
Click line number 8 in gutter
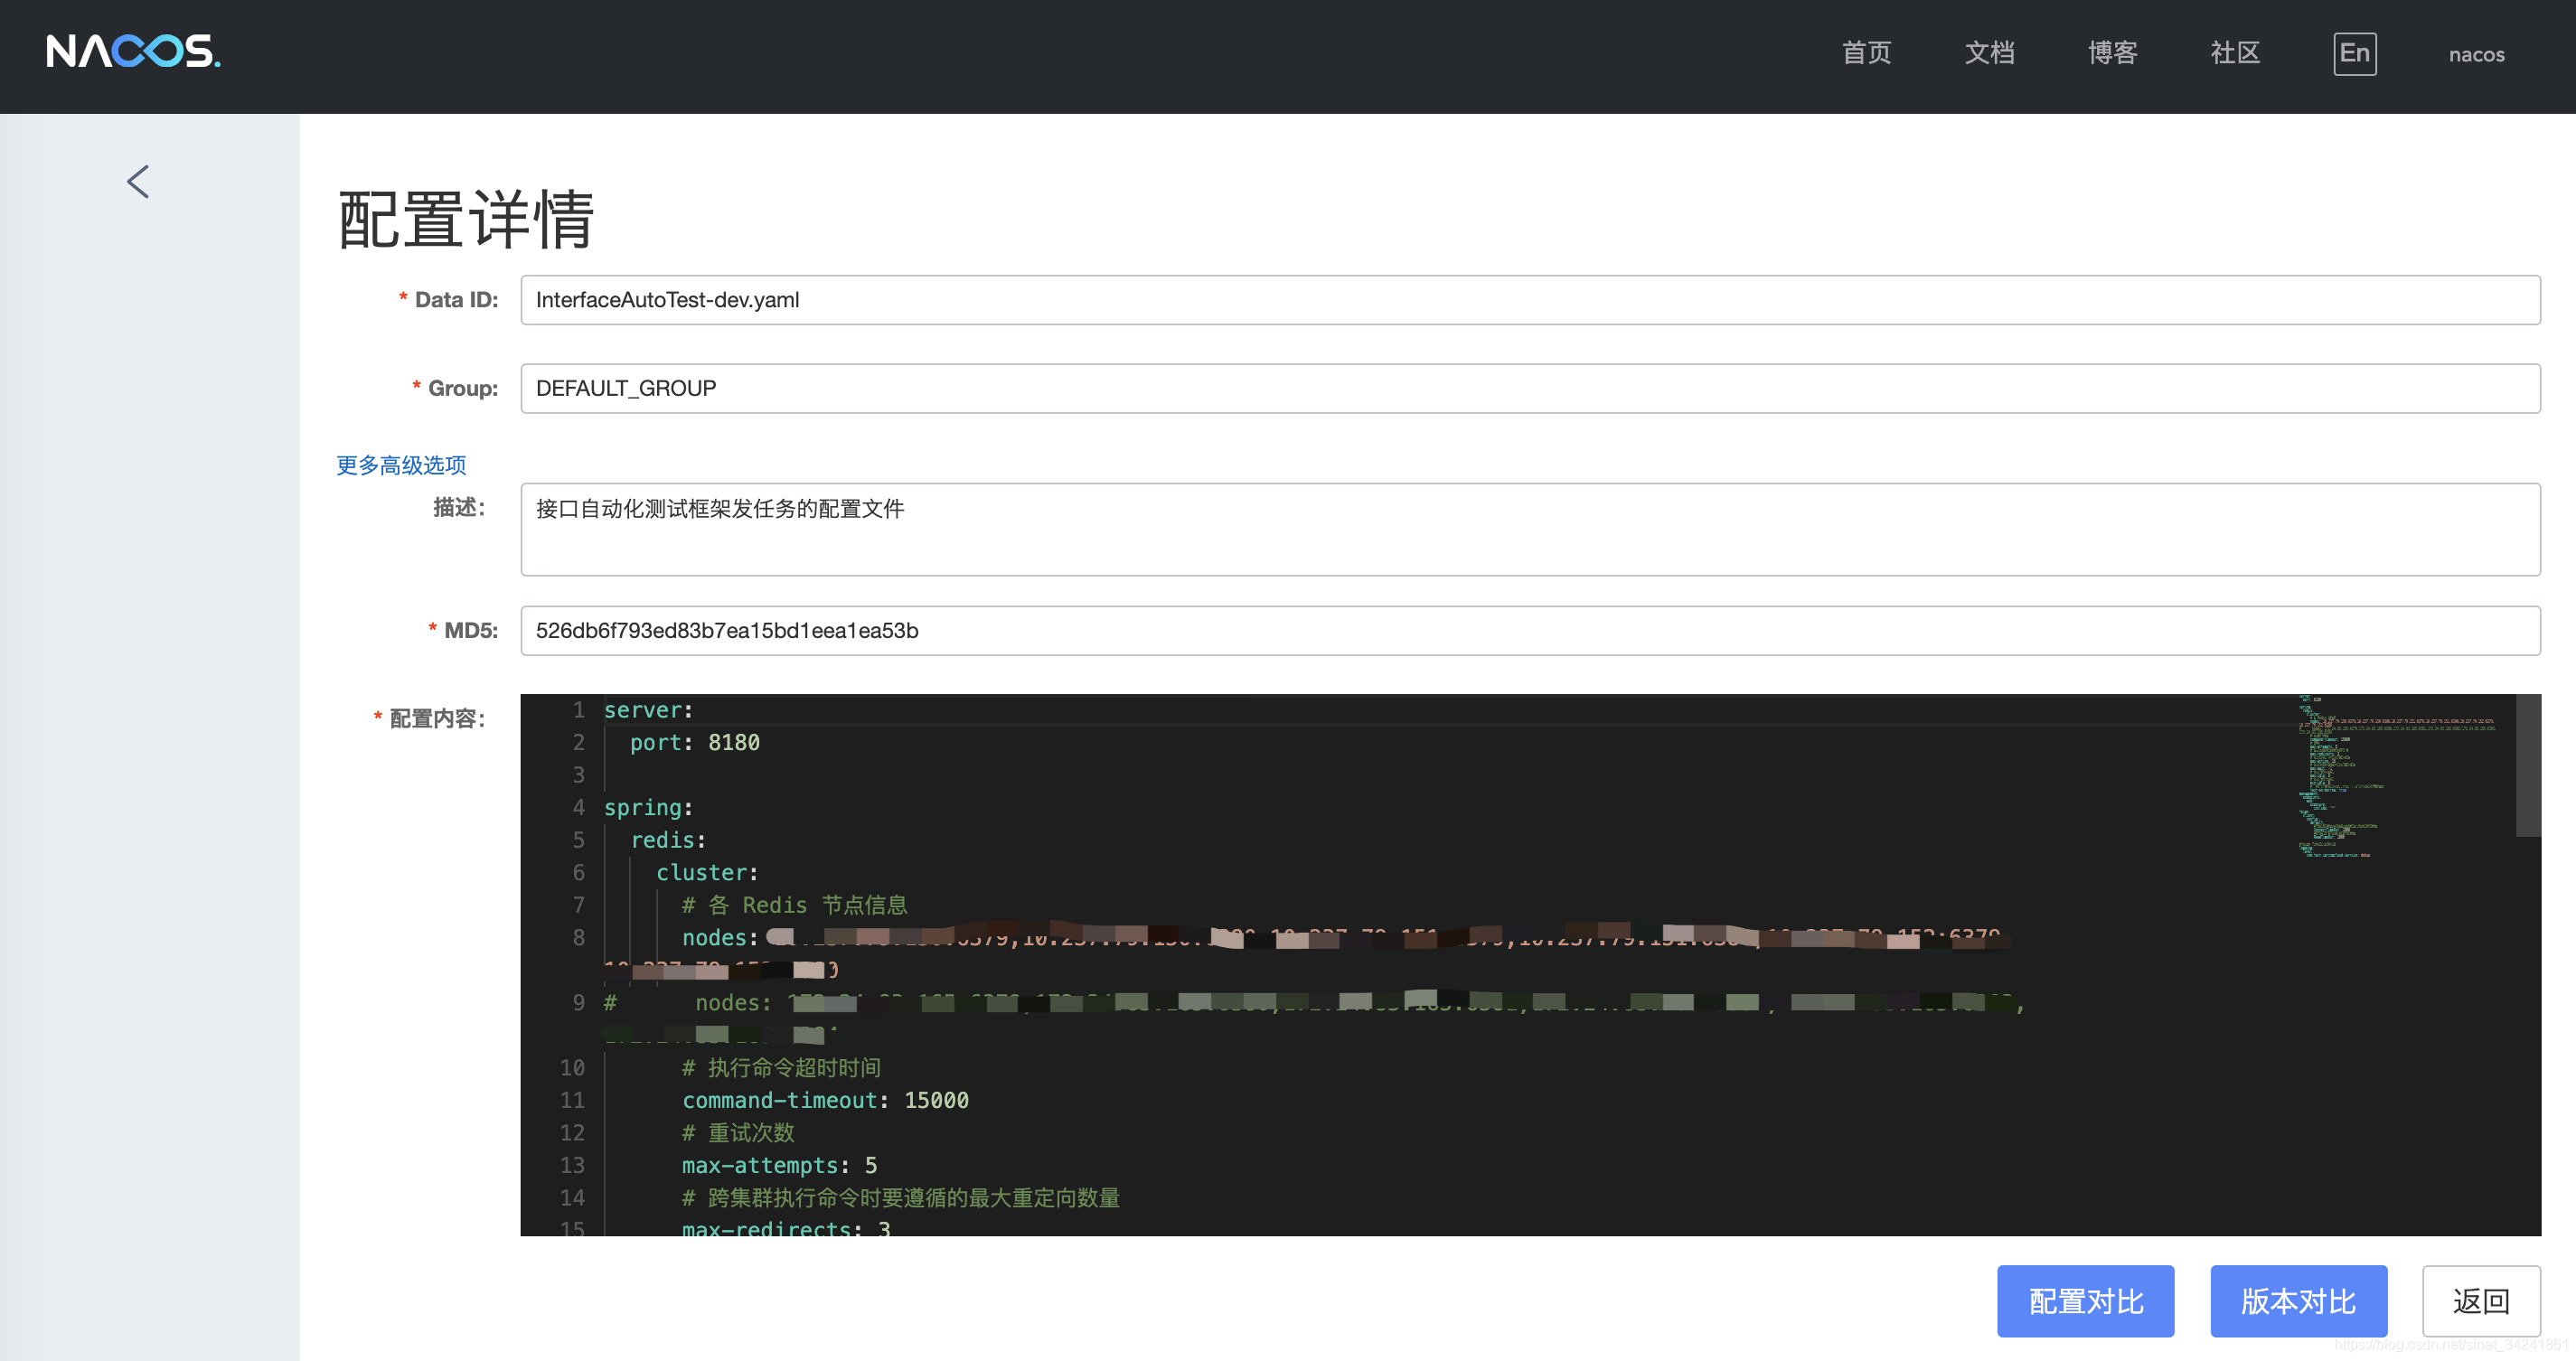point(578,937)
